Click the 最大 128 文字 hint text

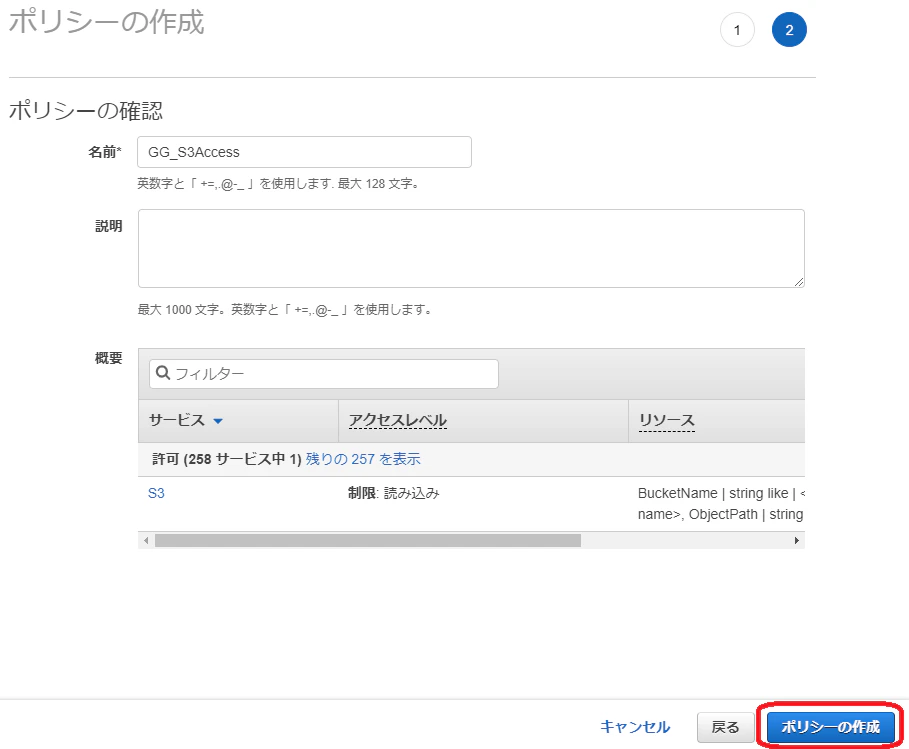pos(278,184)
